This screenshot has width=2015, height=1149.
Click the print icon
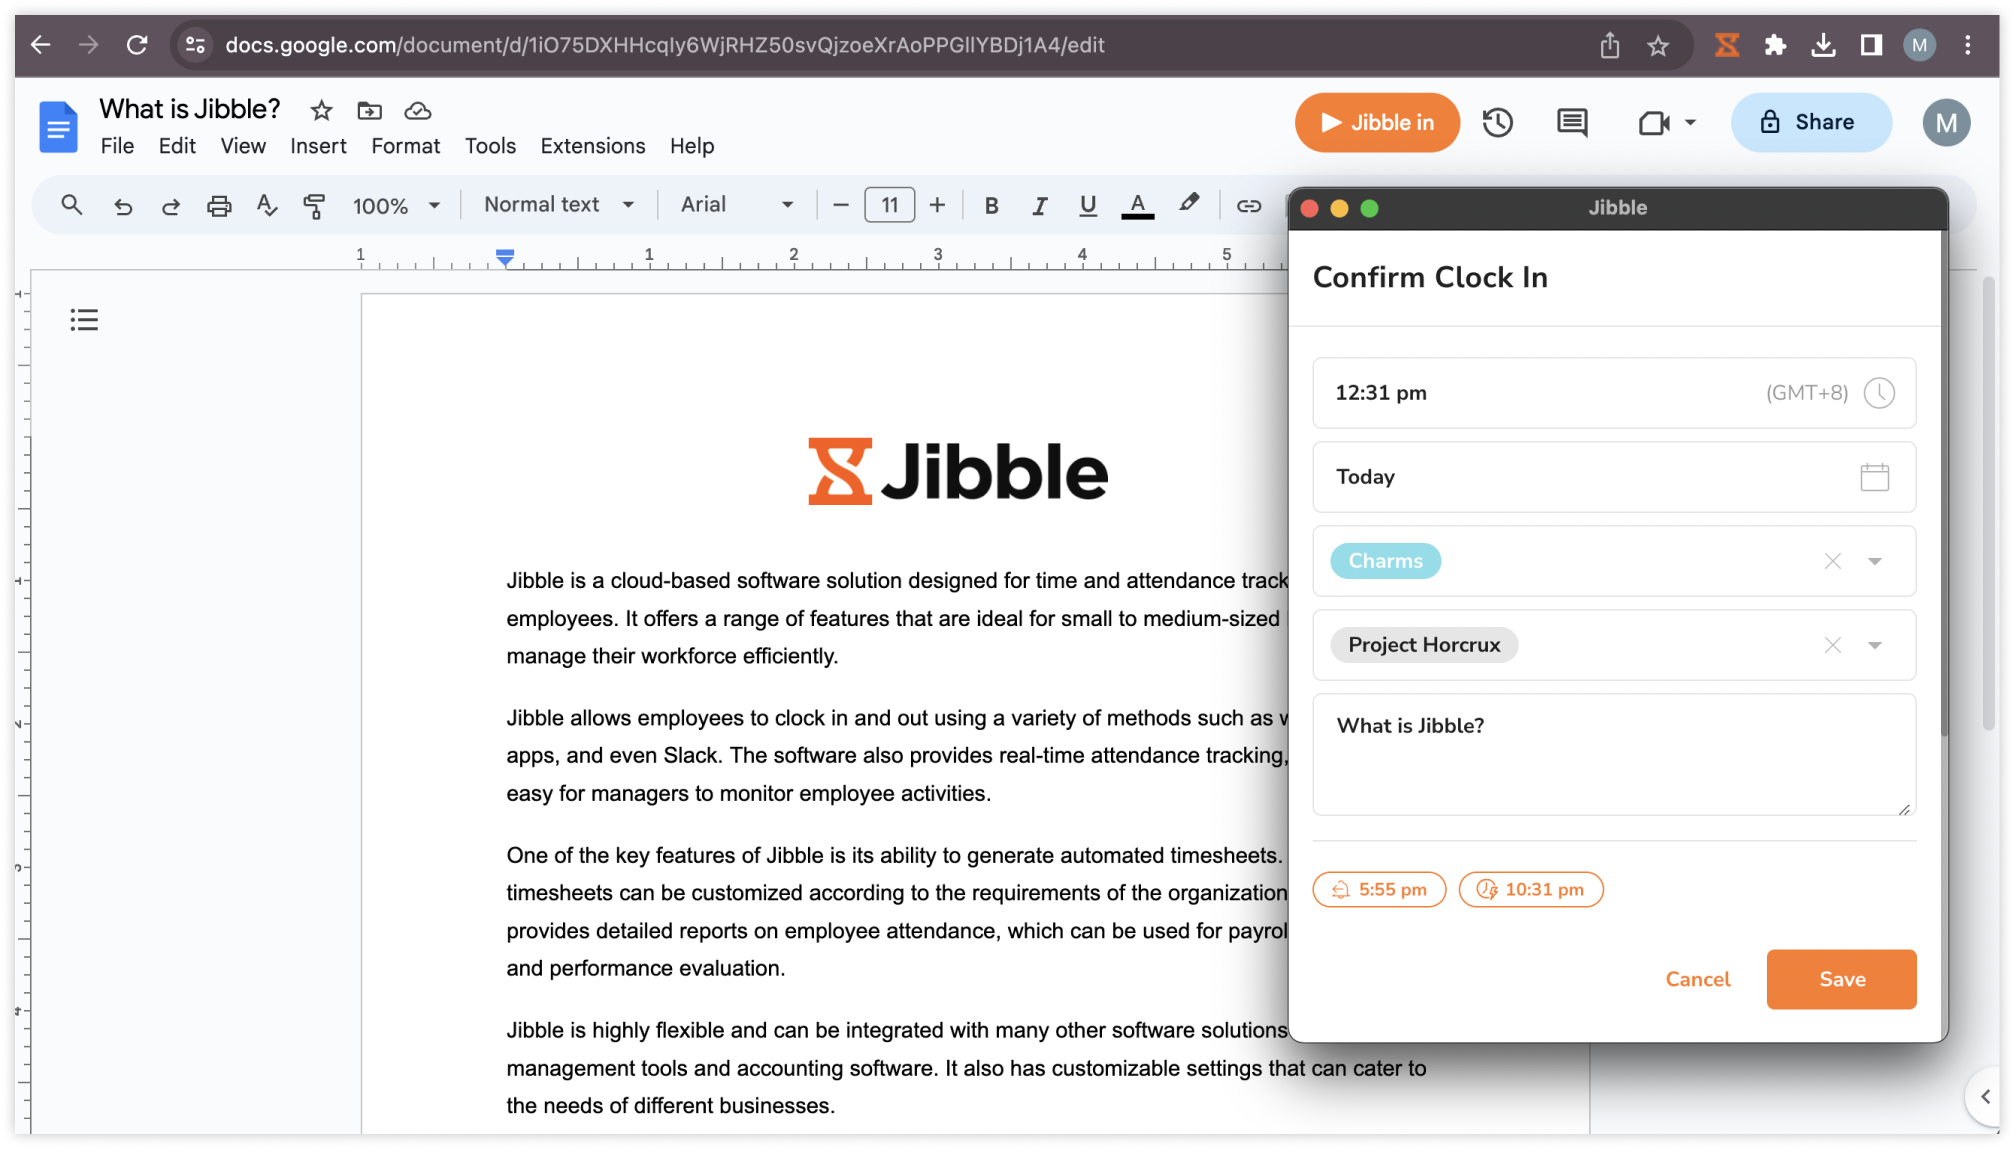click(x=219, y=206)
